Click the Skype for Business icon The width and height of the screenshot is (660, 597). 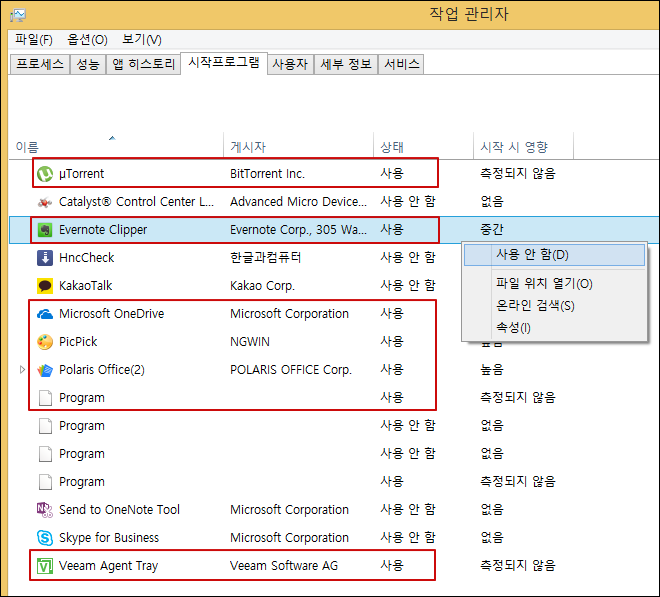click(45, 538)
